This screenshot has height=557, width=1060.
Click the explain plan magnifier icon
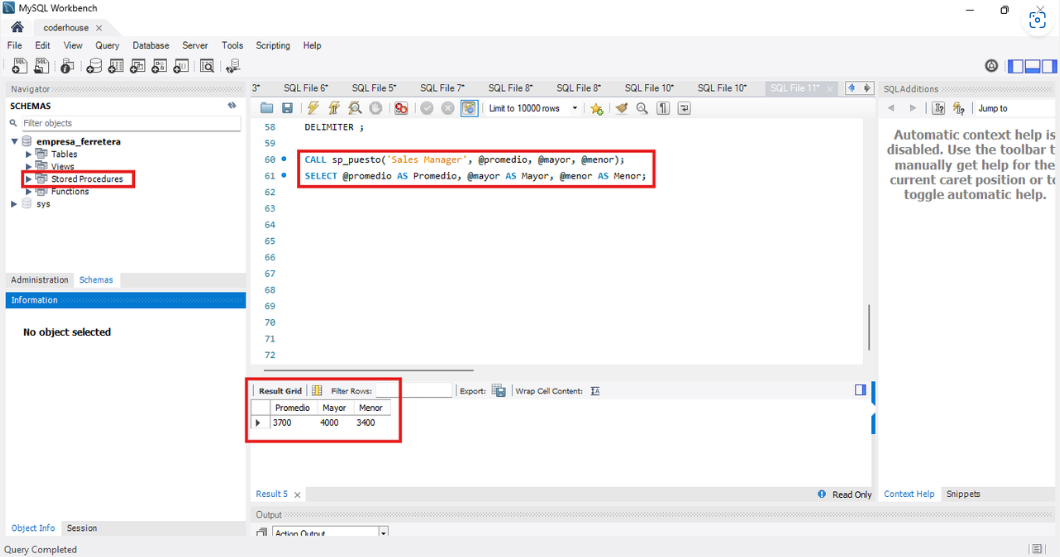355,108
